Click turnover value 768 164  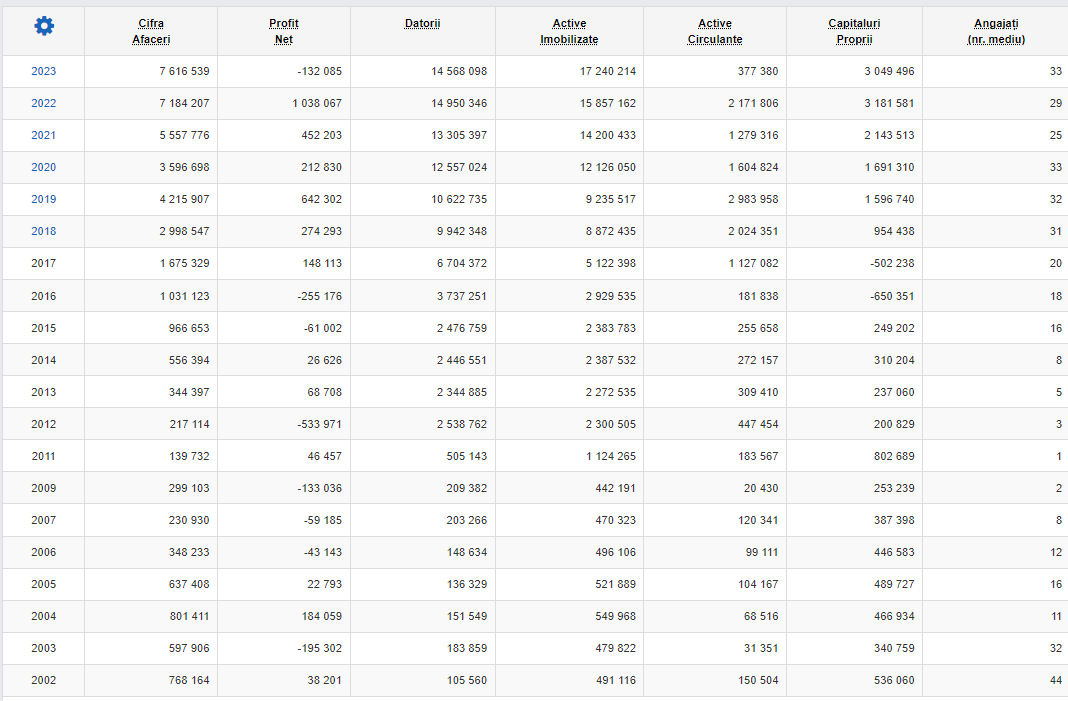[x=189, y=681]
